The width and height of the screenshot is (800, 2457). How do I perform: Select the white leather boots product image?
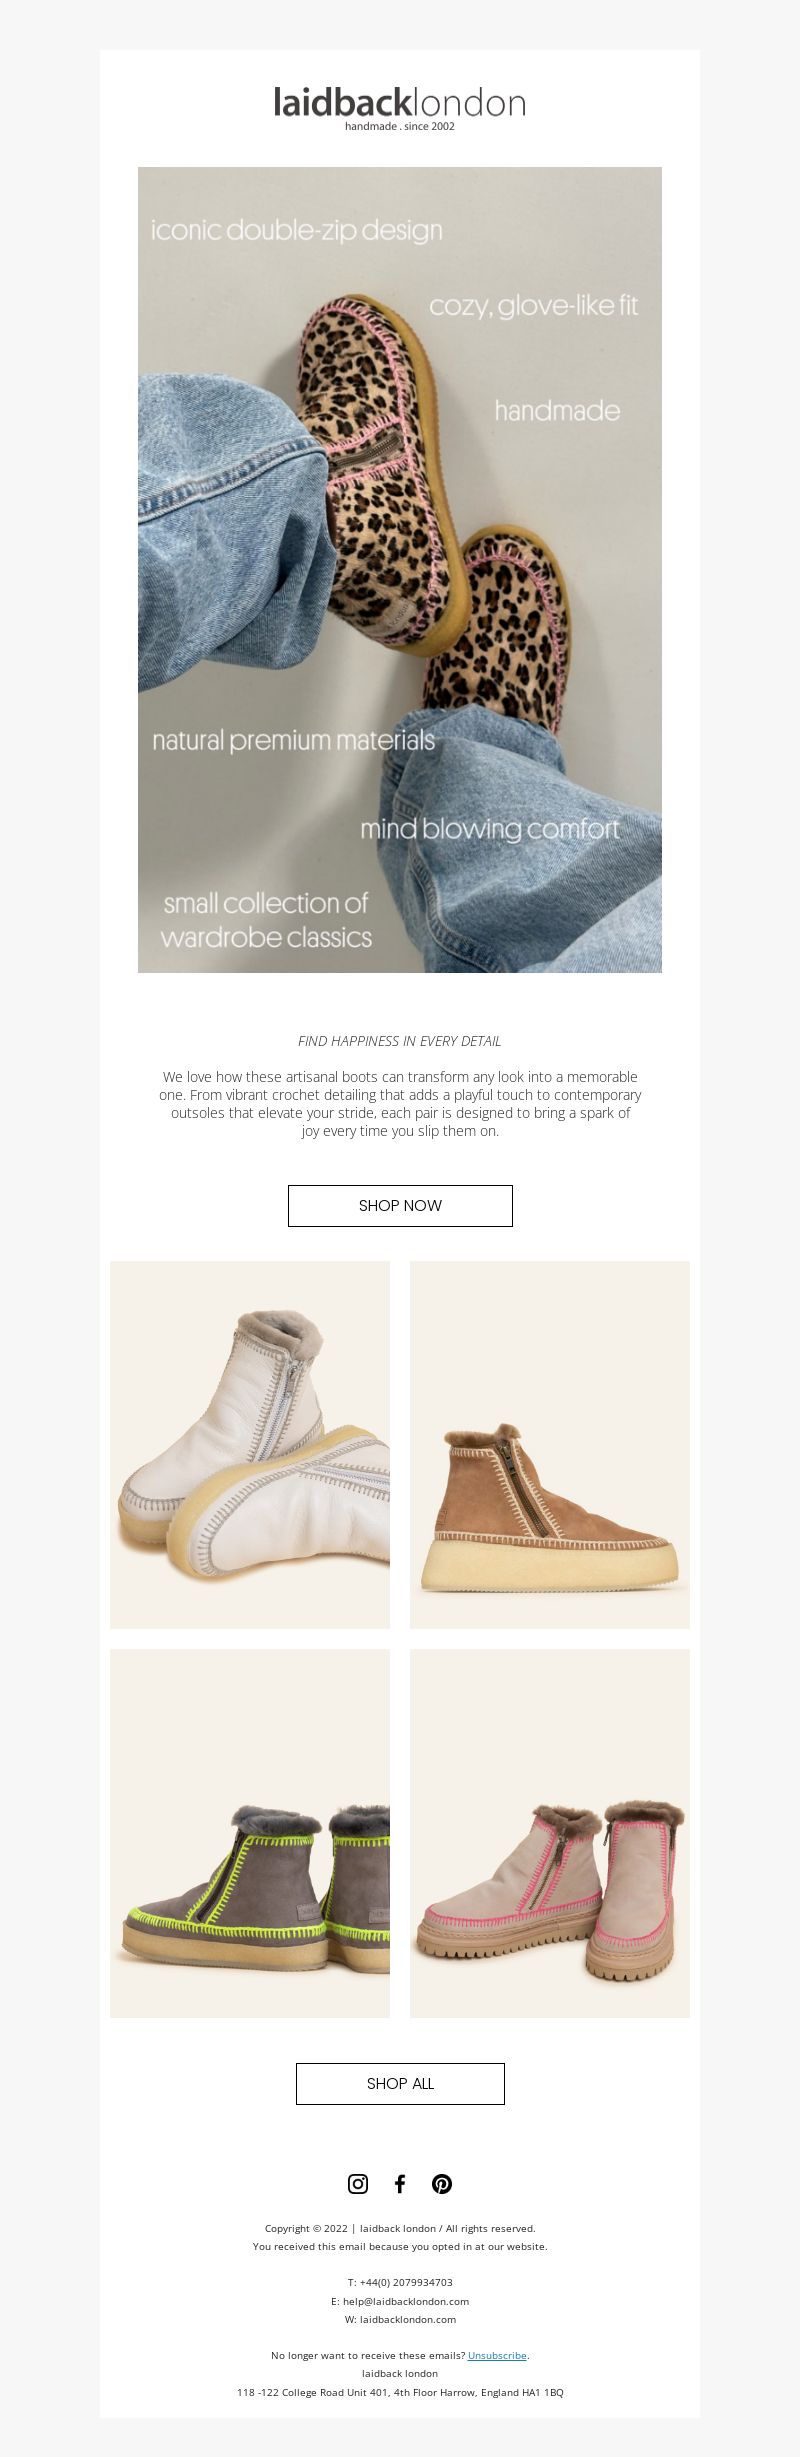[x=250, y=1444]
